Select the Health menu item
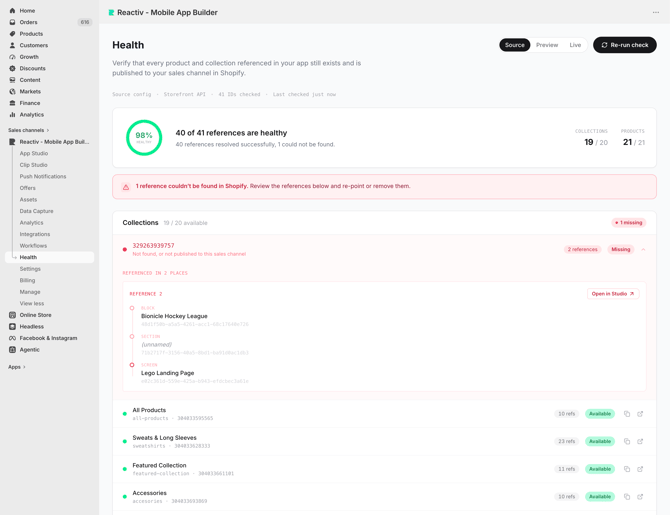This screenshot has height=515, width=670. pyautogui.click(x=50, y=257)
